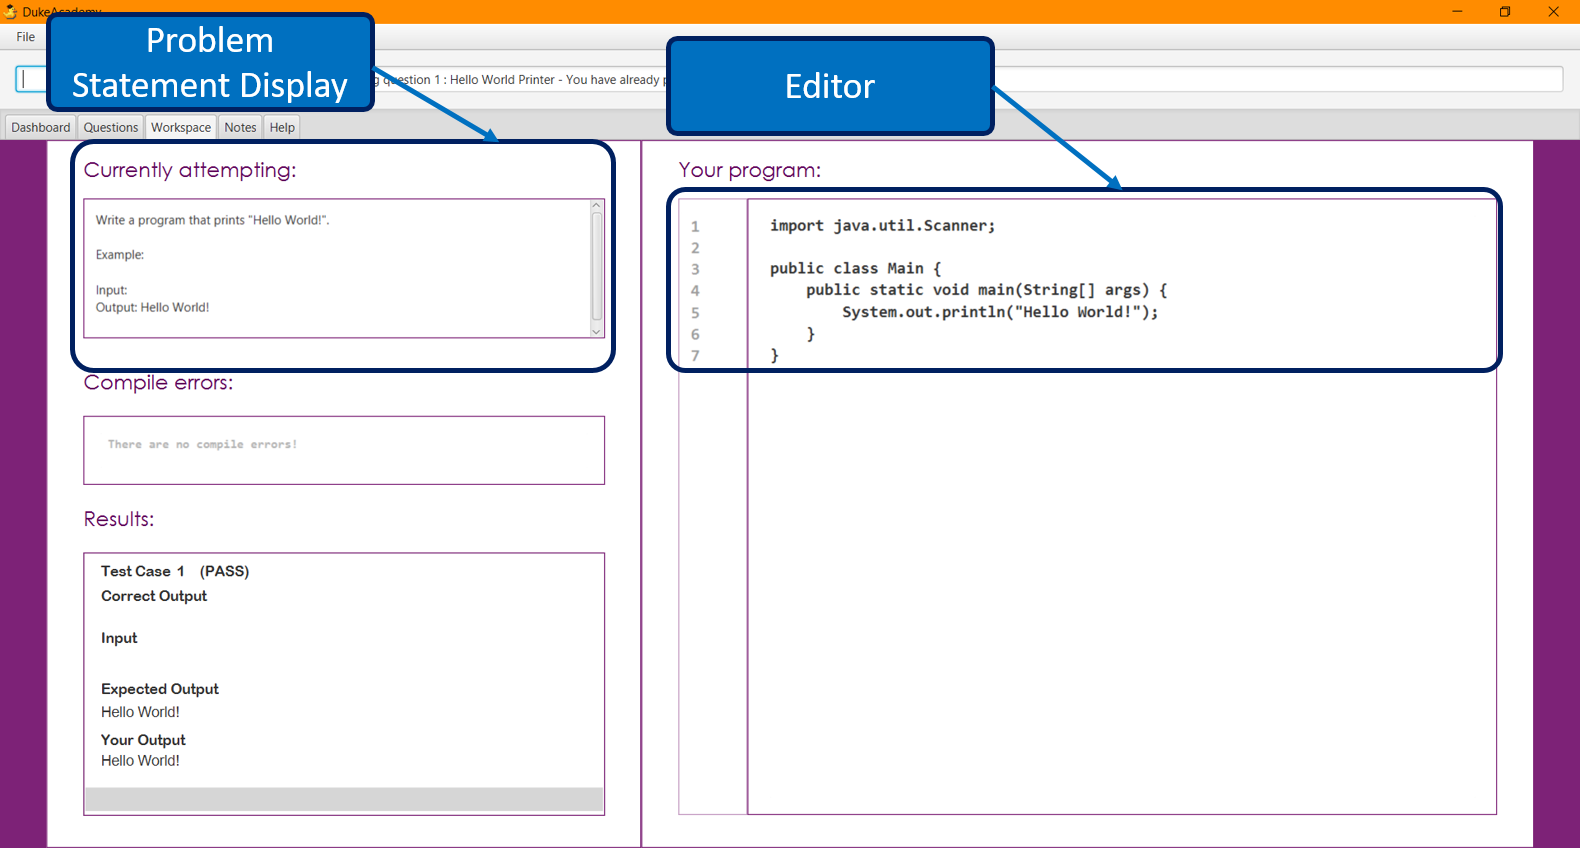
Task: Click line number 2 in editor gutter
Action: click(x=695, y=248)
